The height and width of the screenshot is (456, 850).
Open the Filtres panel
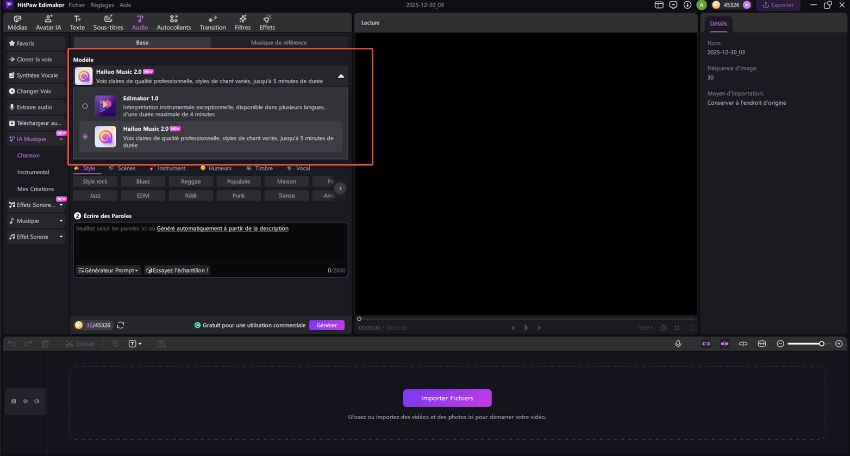pyautogui.click(x=241, y=22)
